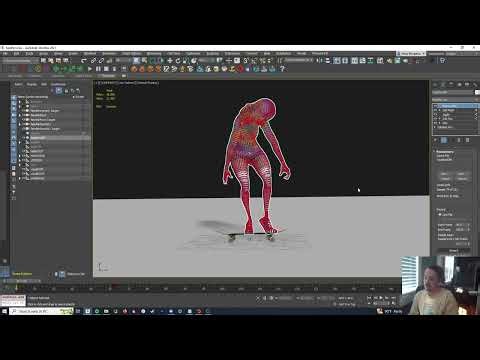
Task: Click the Windows taskbar search box
Action: [x=41, y=311]
